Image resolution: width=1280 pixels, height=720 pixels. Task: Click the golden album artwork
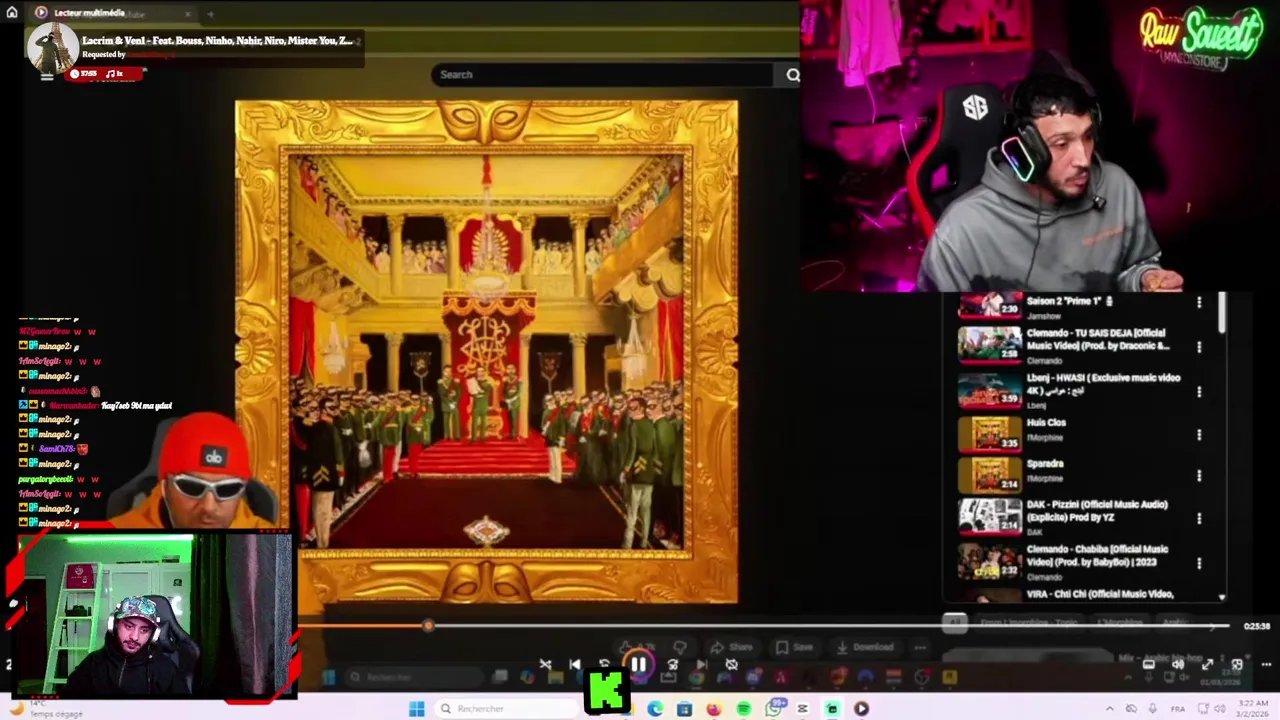coord(487,352)
